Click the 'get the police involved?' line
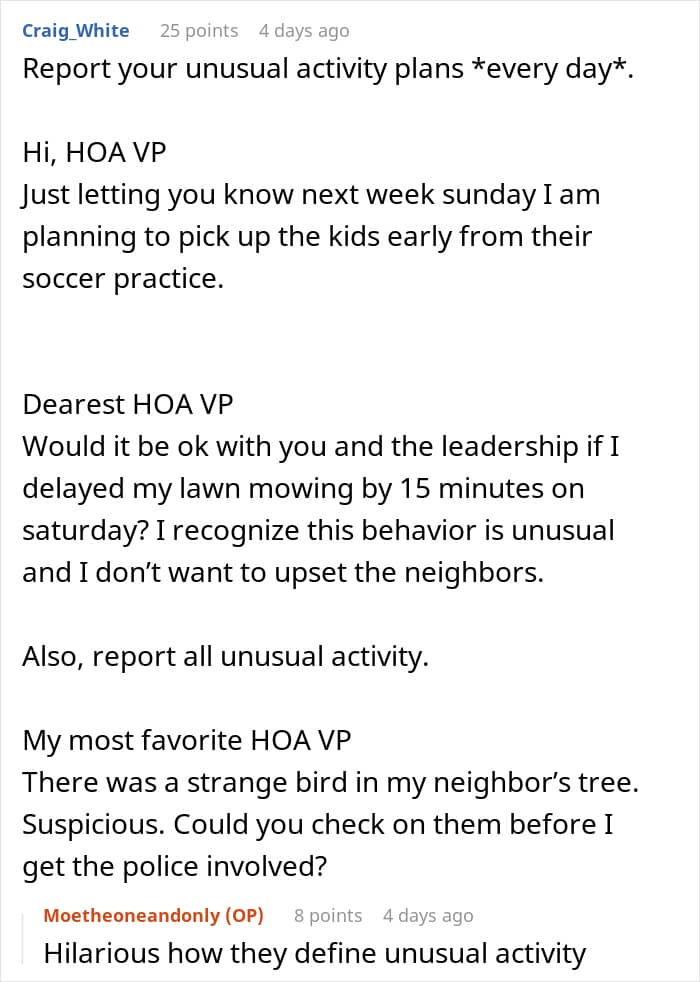The image size is (700, 982). (175, 867)
